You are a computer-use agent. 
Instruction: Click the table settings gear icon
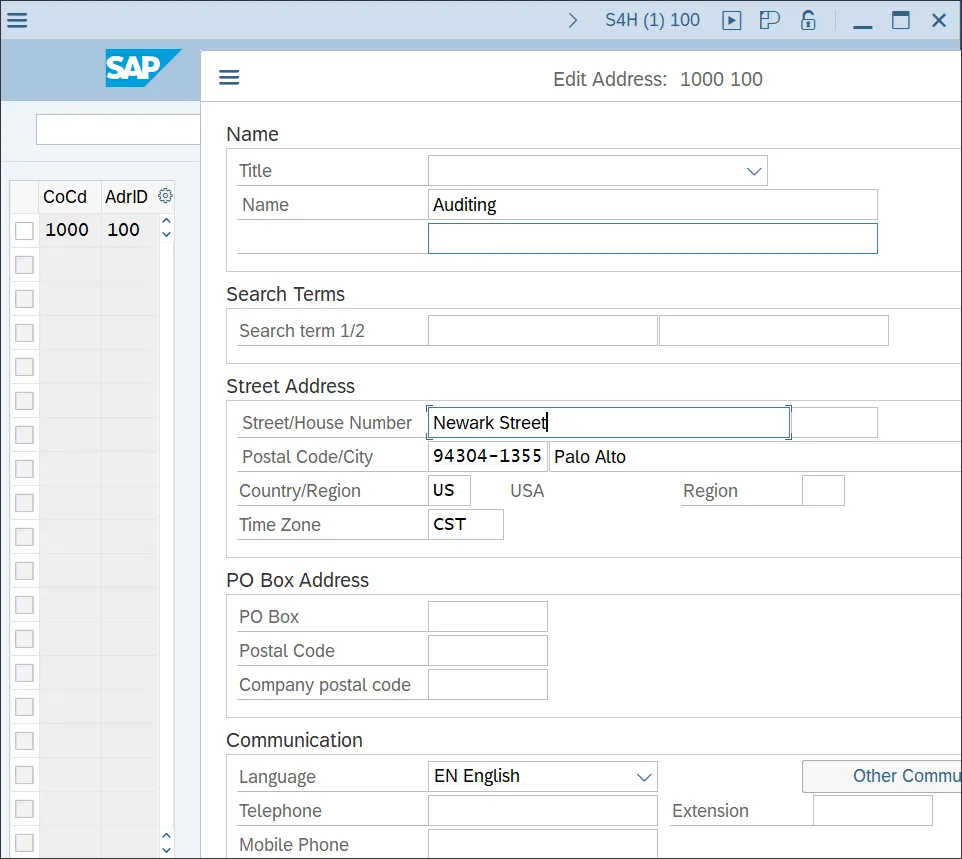coord(166,196)
